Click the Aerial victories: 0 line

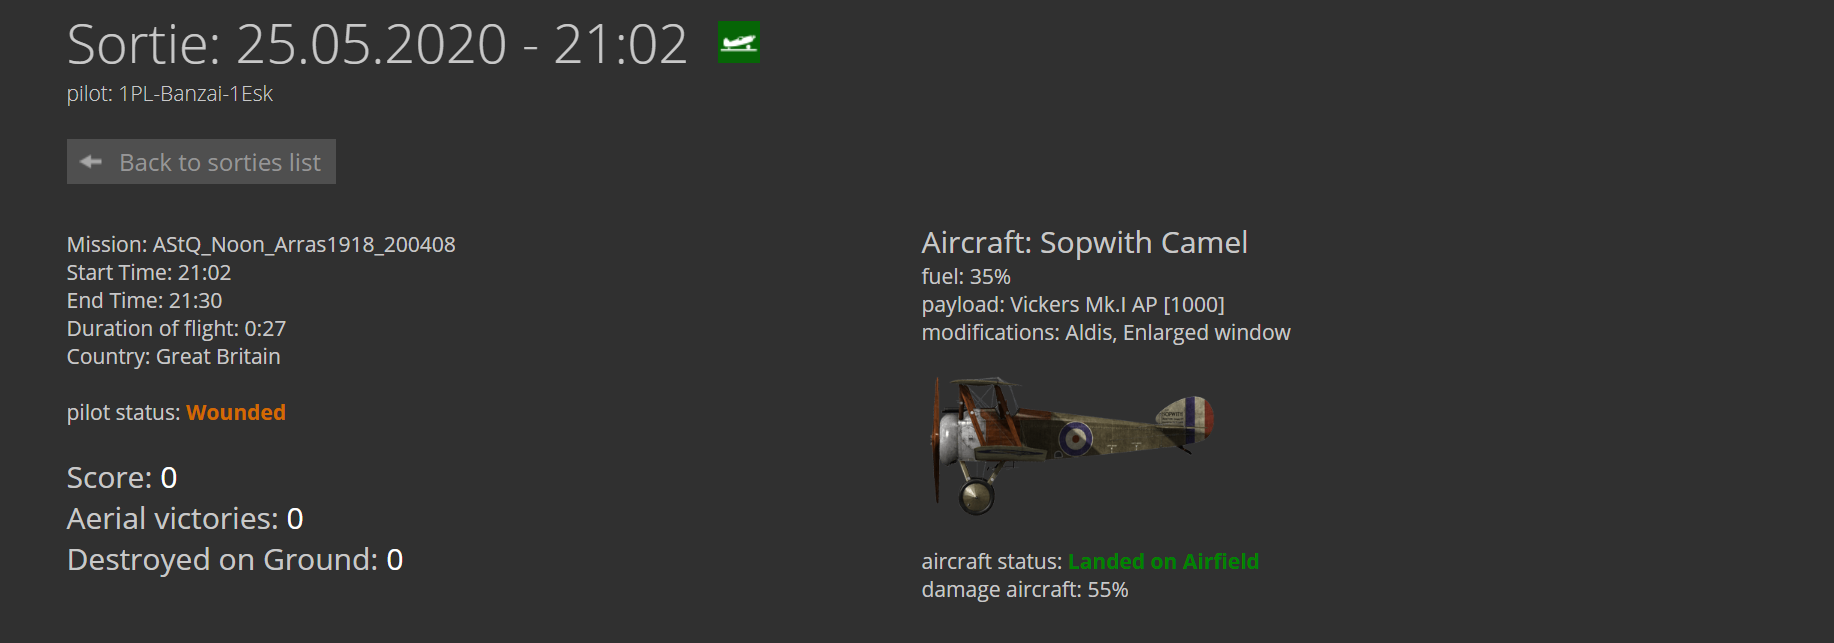(185, 519)
